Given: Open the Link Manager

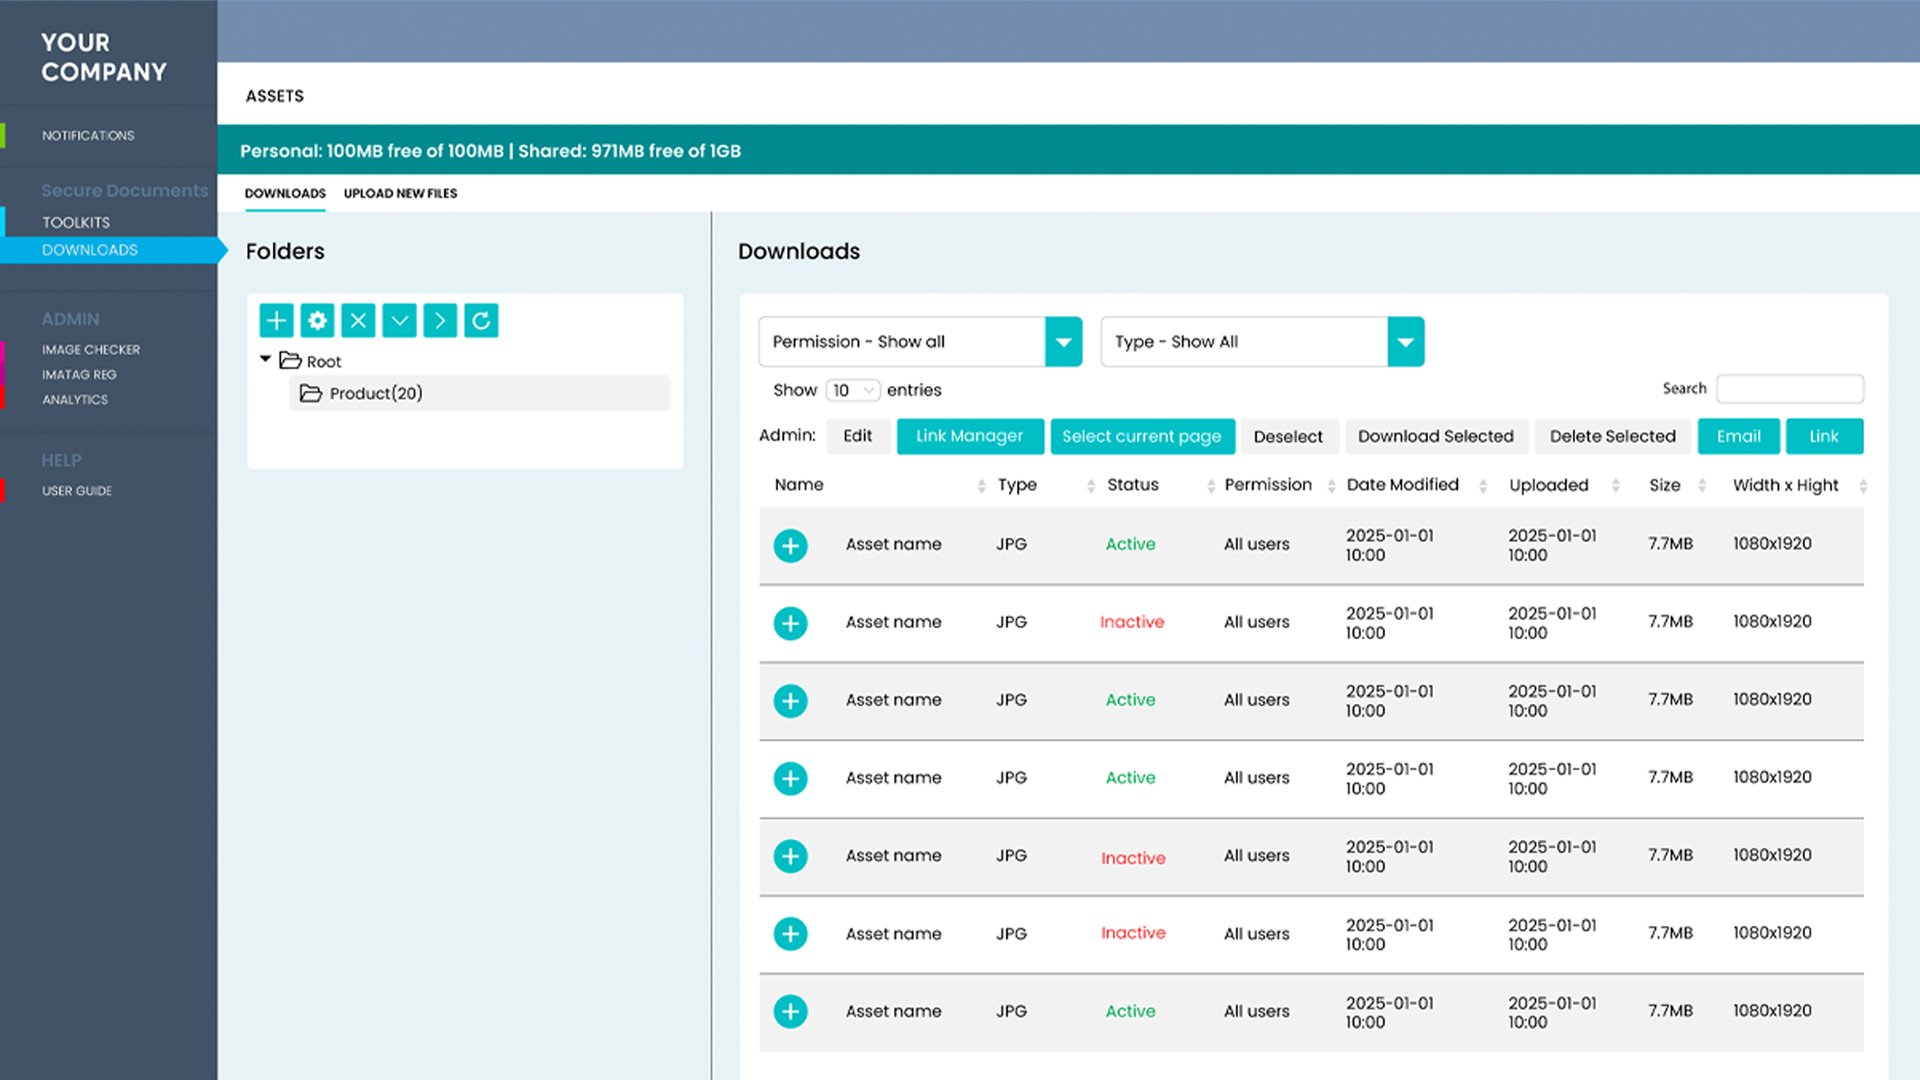Looking at the screenshot, I should click(x=970, y=436).
